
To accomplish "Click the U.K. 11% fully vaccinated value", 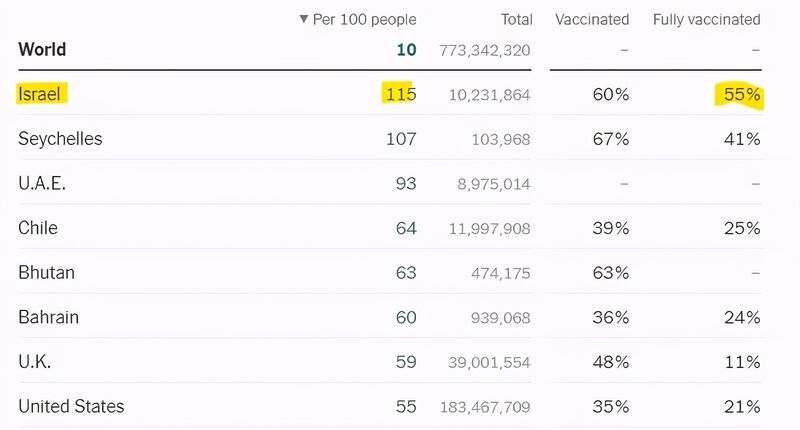I will [x=742, y=362].
